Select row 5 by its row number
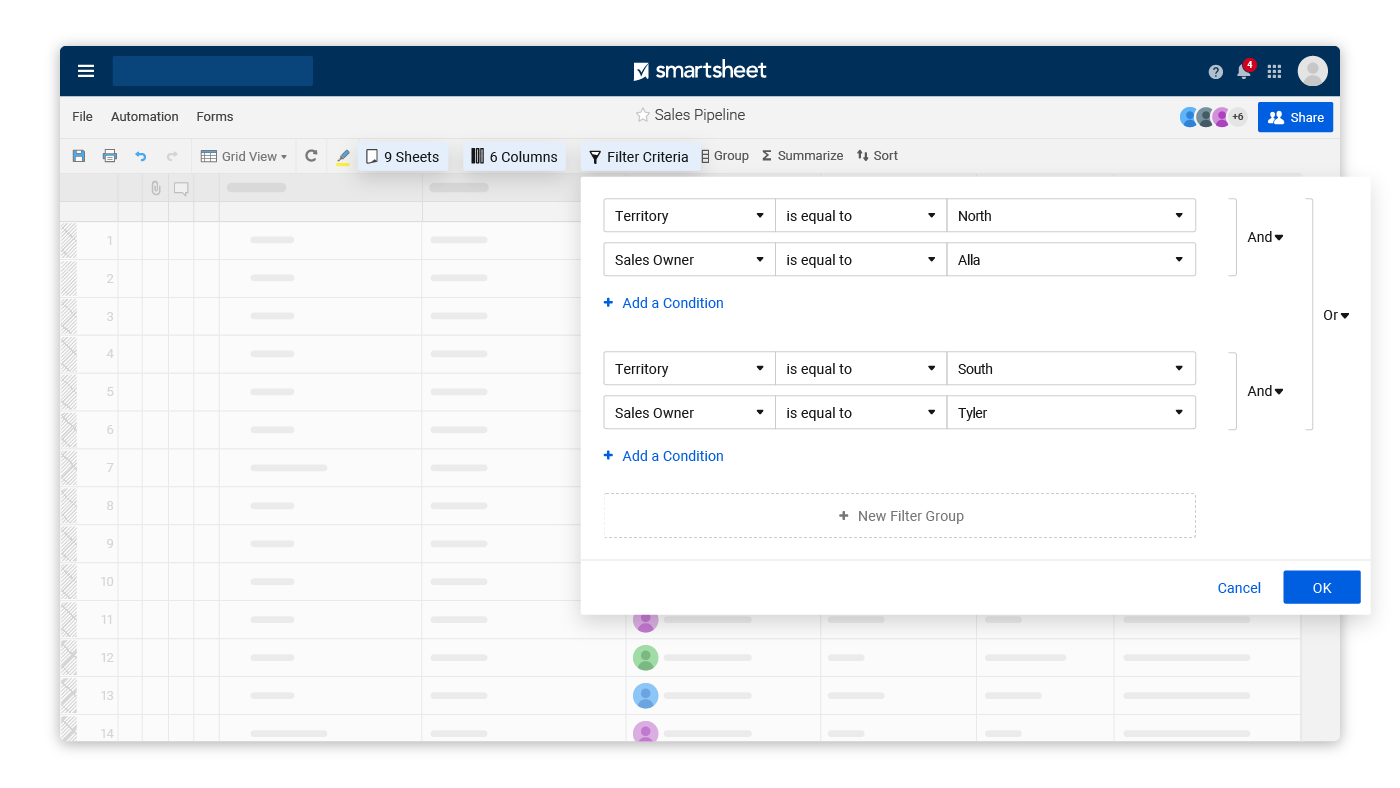The image size is (1400, 788). 110,391
